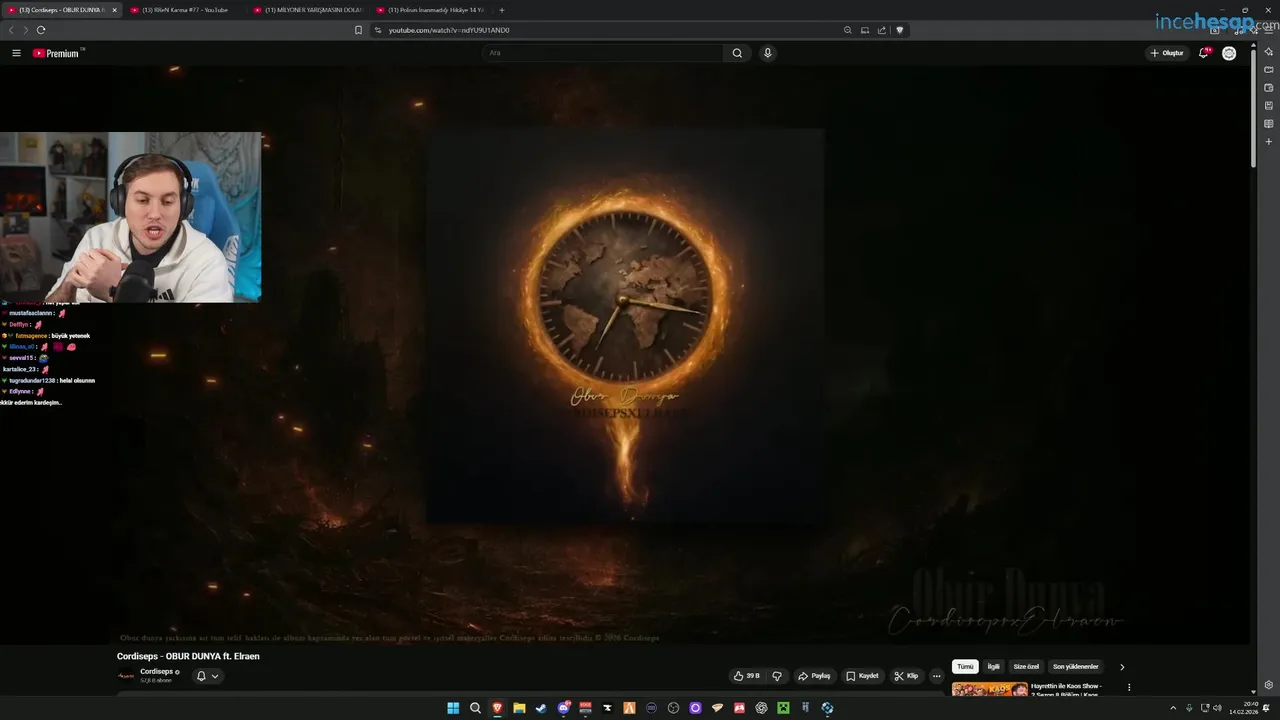This screenshot has width=1280, height=720.
Task: Open Hayrettin ile Kaos Show thumbnail
Action: click(989, 689)
